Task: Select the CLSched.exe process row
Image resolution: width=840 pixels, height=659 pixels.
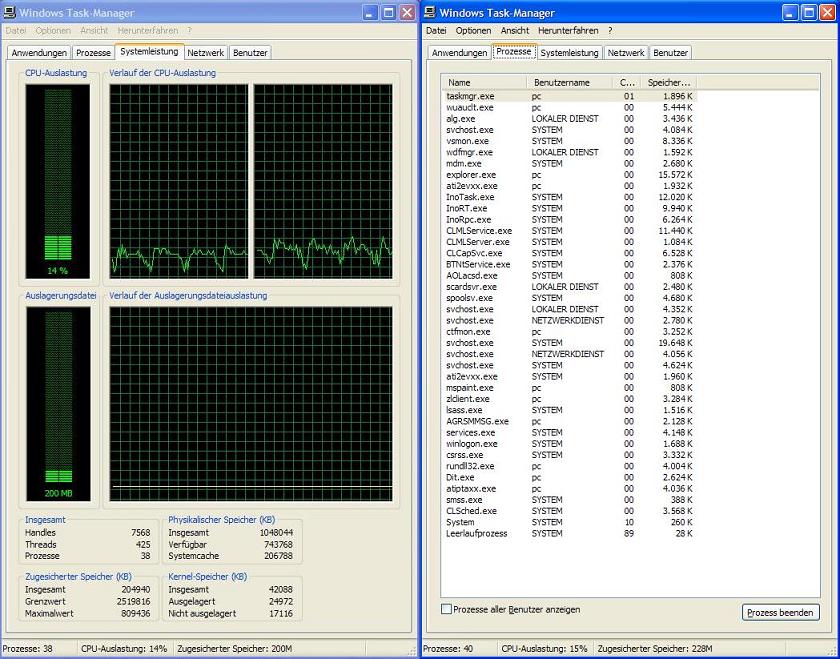Action: (569, 511)
